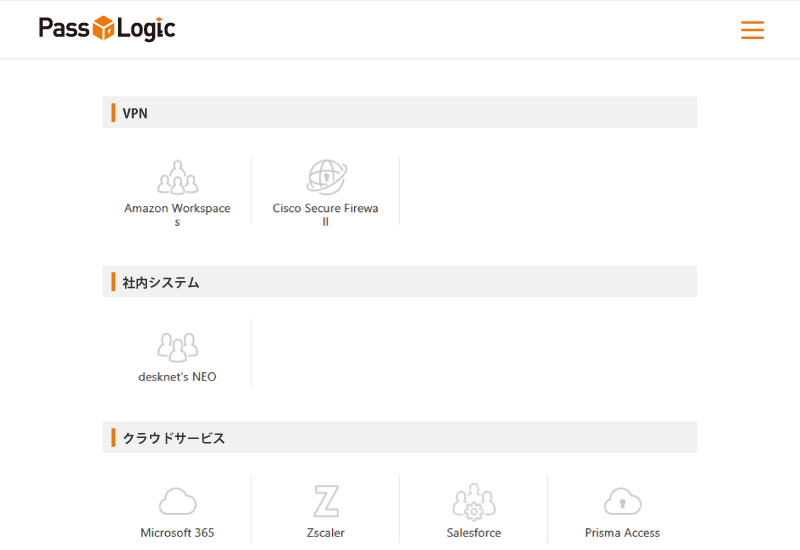Click the orange cube in the logo
Screen dimensions: 800x550
coord(103,30)
